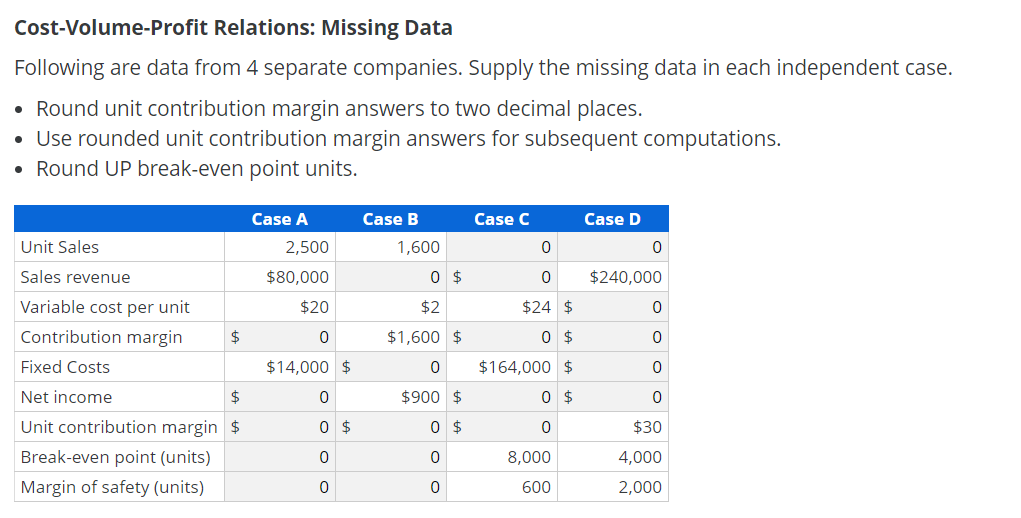
Task: Select Case A Margin of safety field
Action: (280, 487)
